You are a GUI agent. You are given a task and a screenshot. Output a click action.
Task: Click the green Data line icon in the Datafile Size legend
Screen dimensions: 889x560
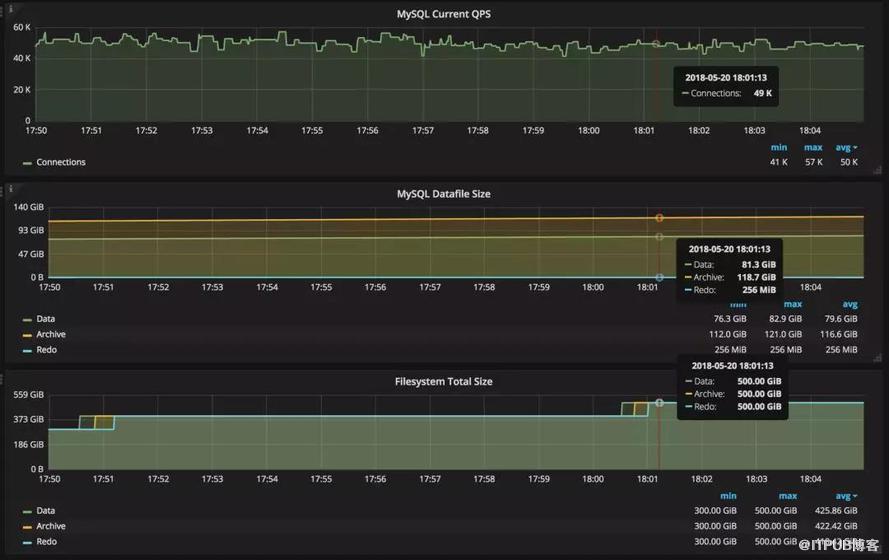tap(27, 319)
